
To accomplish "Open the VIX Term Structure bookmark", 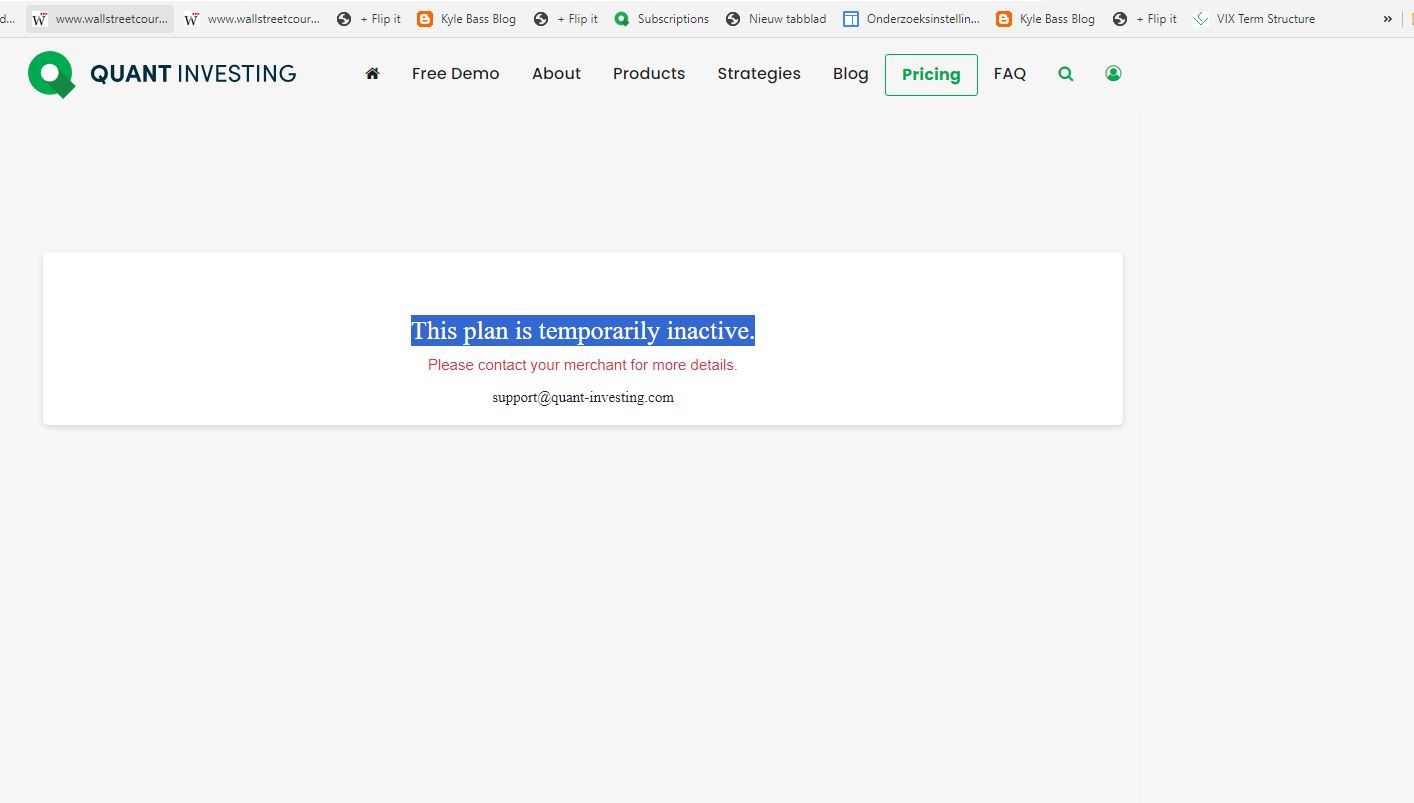I will [1255, 19].
